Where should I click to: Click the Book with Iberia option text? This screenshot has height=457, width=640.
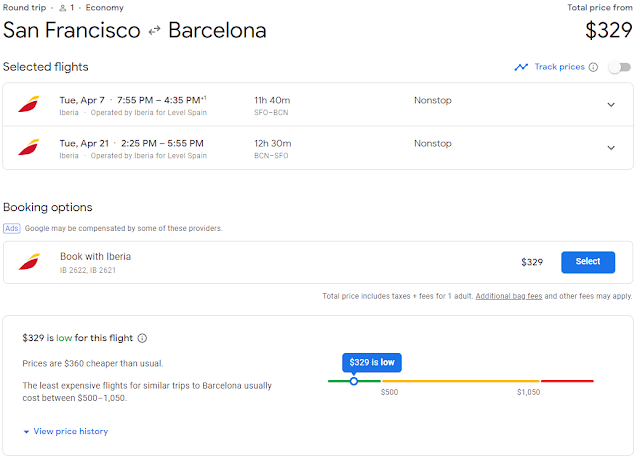click(x=95, y=257)
